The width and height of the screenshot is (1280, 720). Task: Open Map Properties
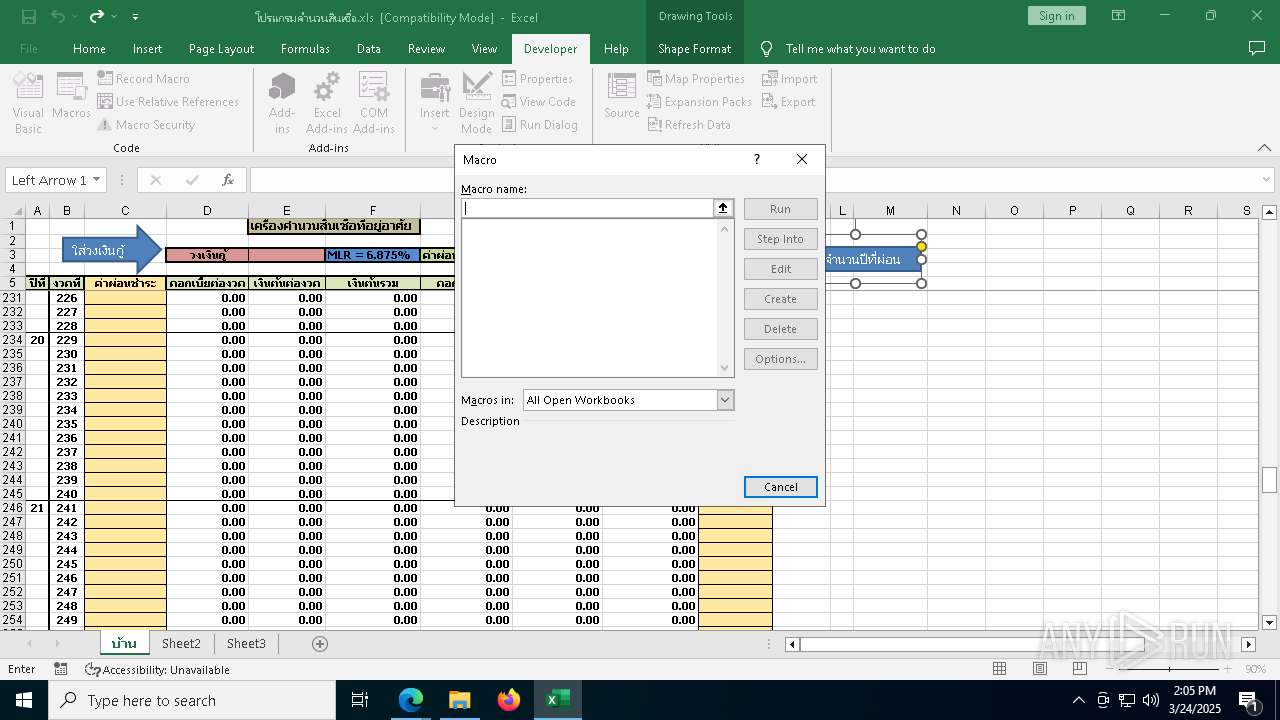coord(696,79)
